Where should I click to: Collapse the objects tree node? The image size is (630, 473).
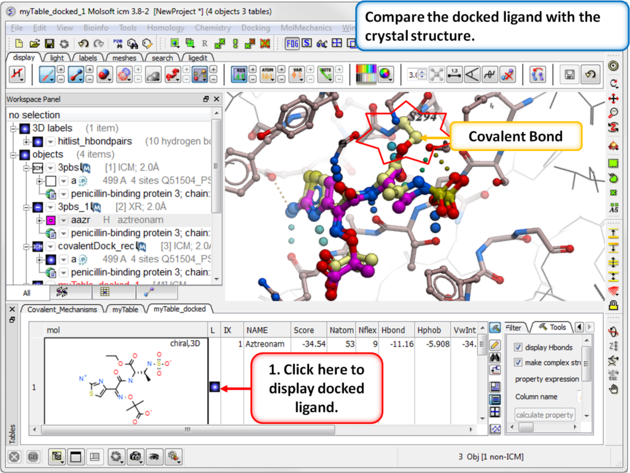pos(13,154)
